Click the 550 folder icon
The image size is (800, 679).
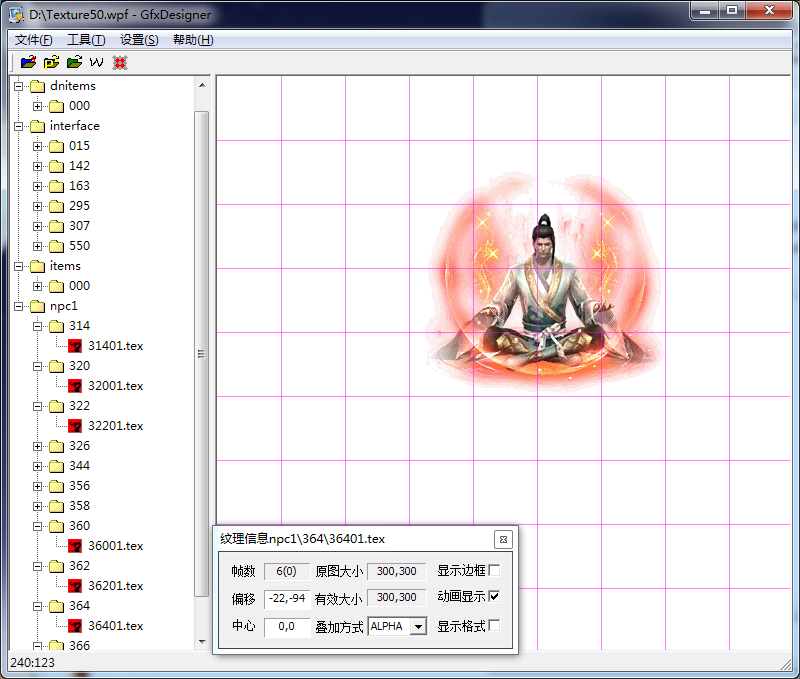(x=56, y=246)
